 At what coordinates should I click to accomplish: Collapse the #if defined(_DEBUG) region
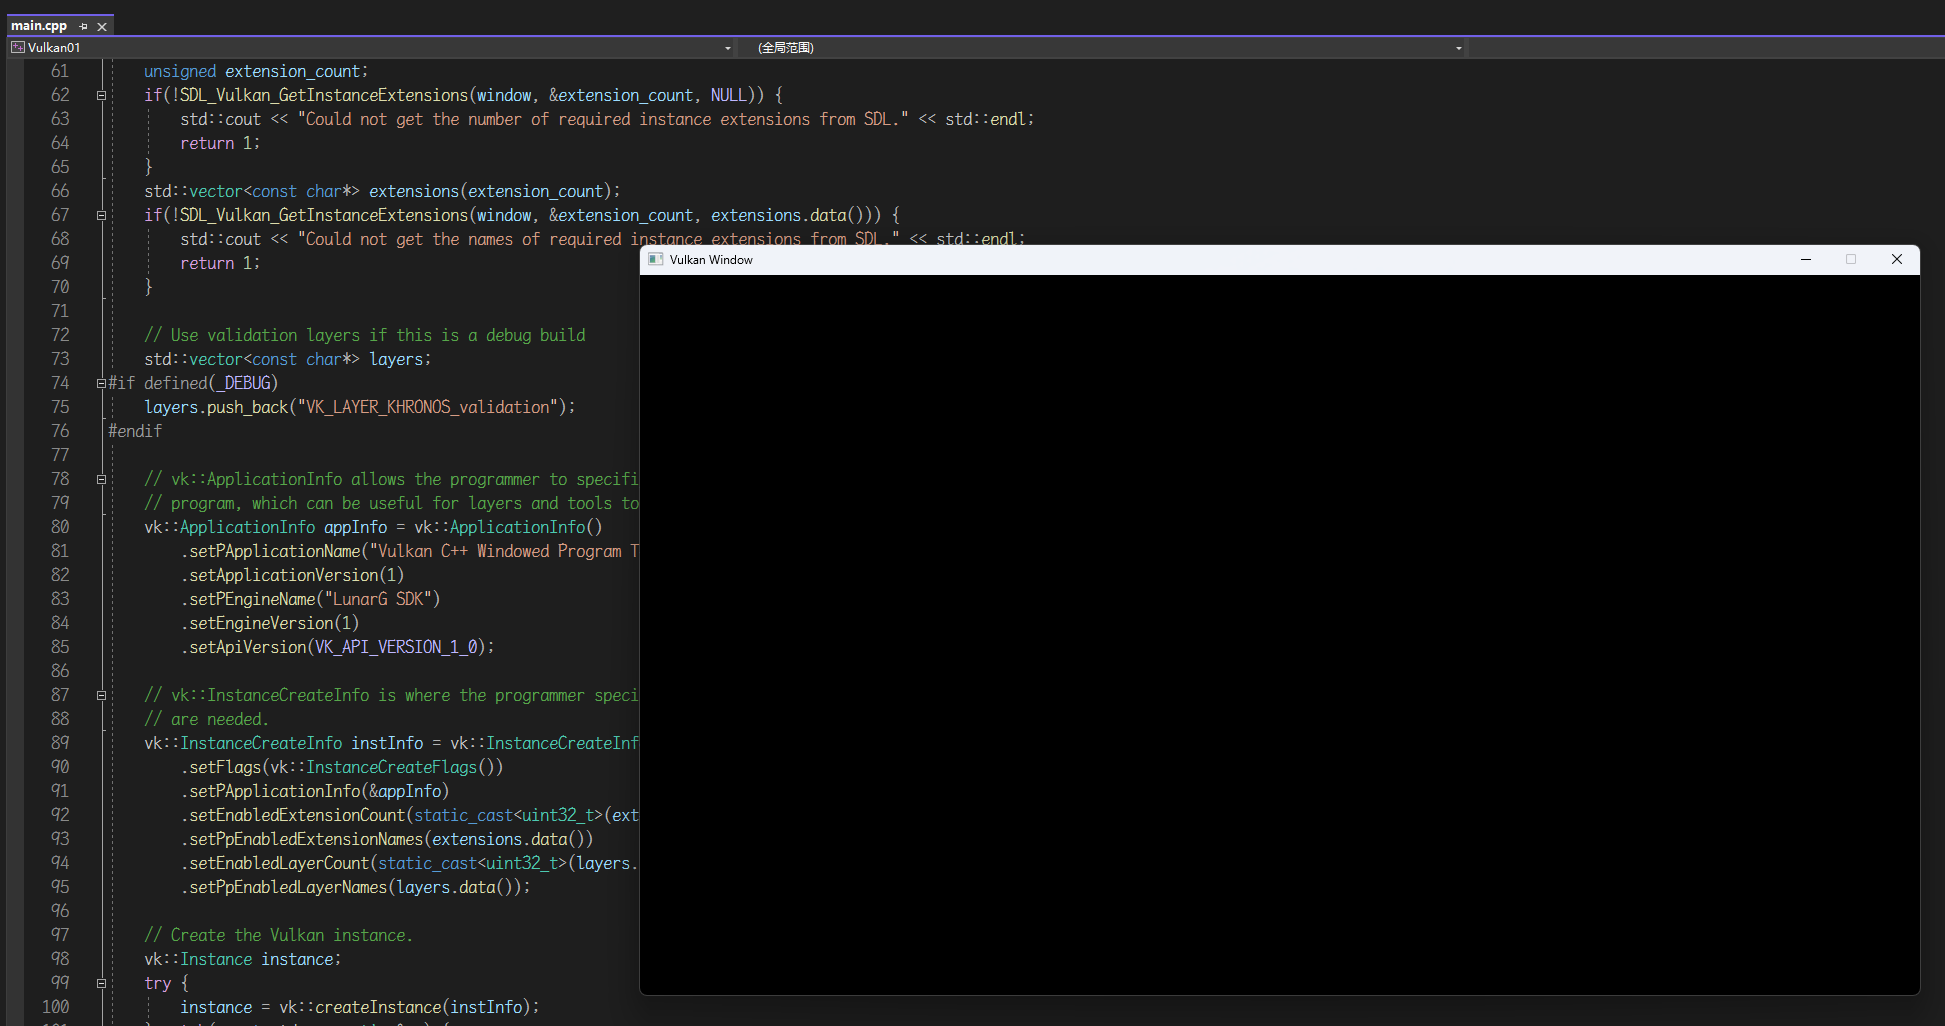(x=101, y=383)
